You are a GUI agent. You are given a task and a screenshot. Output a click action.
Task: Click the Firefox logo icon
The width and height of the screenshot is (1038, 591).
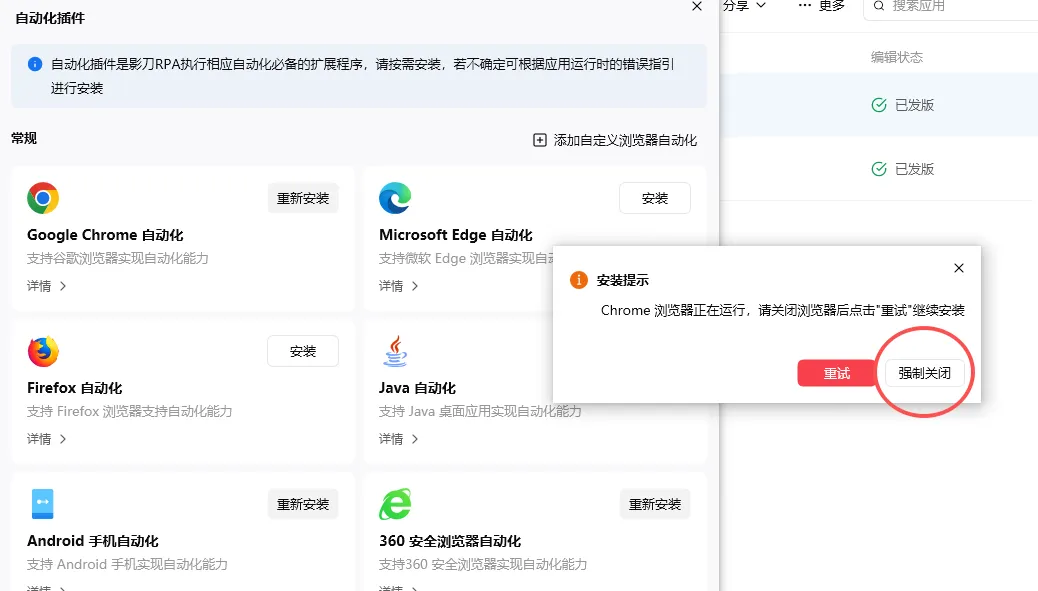(x=43, y=351)
